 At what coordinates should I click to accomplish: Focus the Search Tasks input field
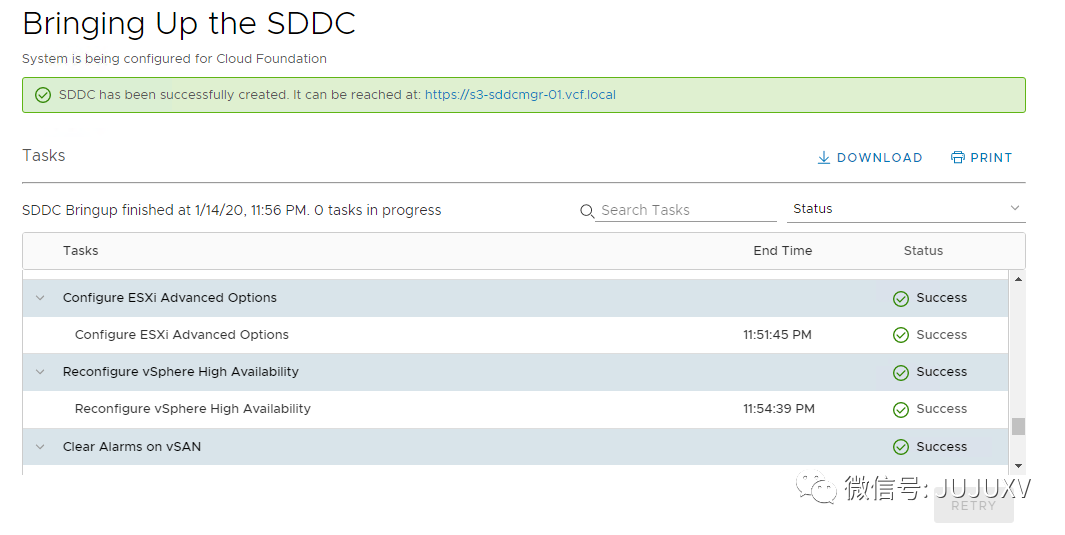coord(686,210)
